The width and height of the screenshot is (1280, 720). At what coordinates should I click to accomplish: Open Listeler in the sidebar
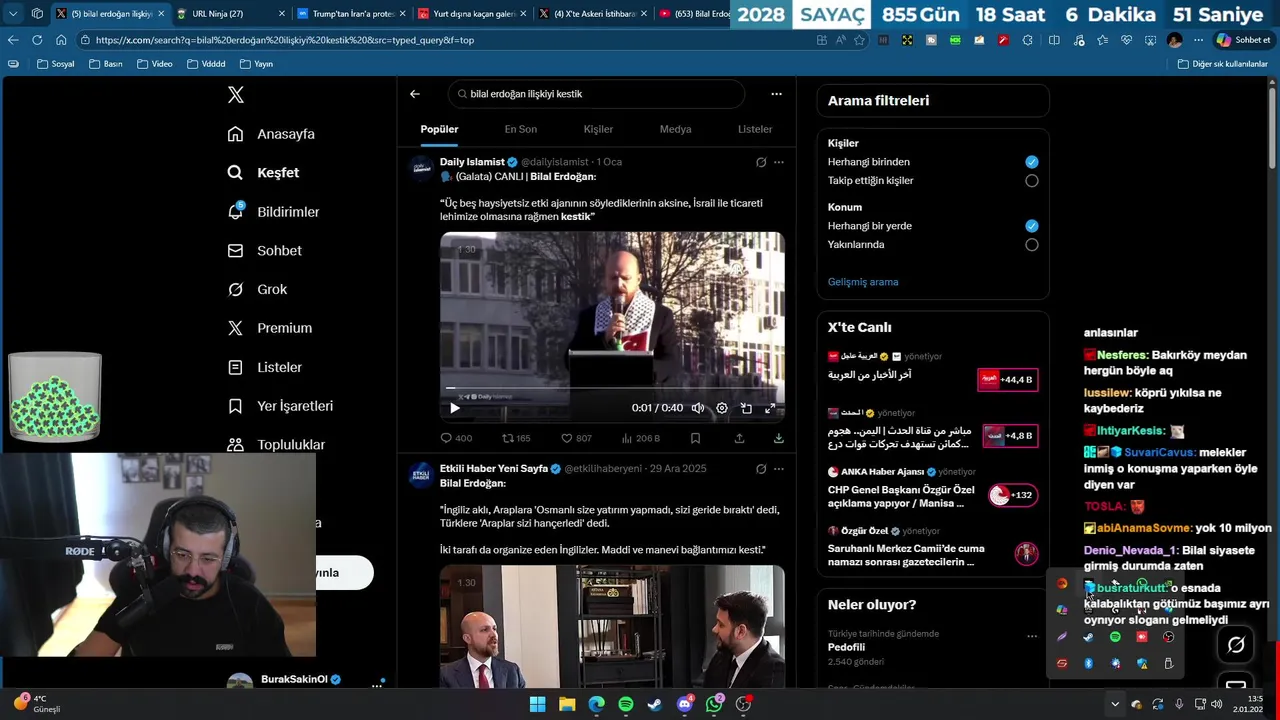pyautogui.click(x=264, y=367)
